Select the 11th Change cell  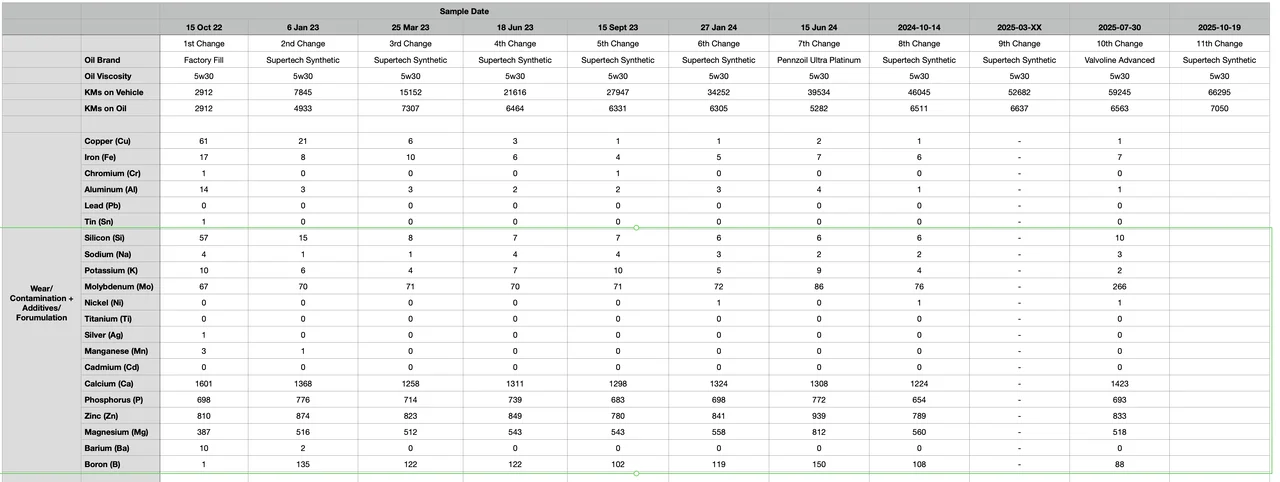[1220, 44]
